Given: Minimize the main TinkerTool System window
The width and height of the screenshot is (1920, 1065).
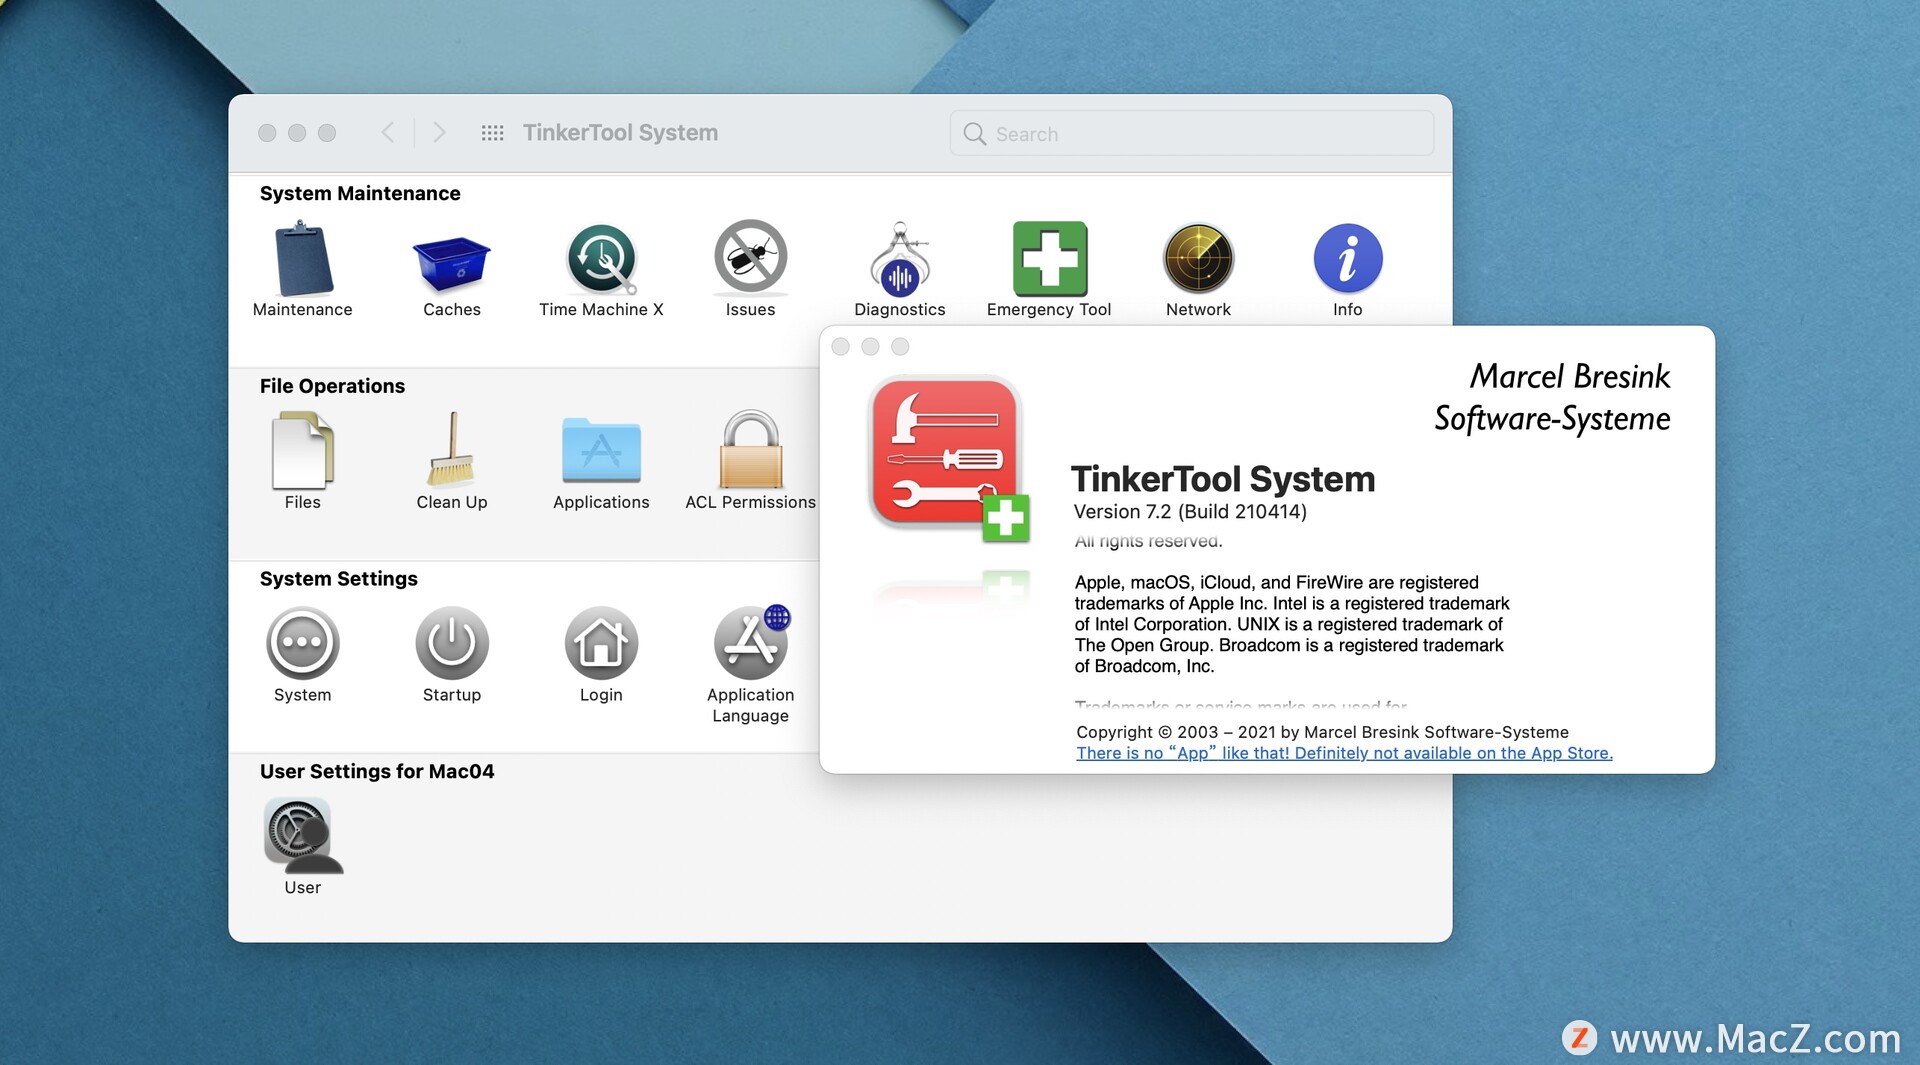Looking at the screenshot, I should 297,133.
